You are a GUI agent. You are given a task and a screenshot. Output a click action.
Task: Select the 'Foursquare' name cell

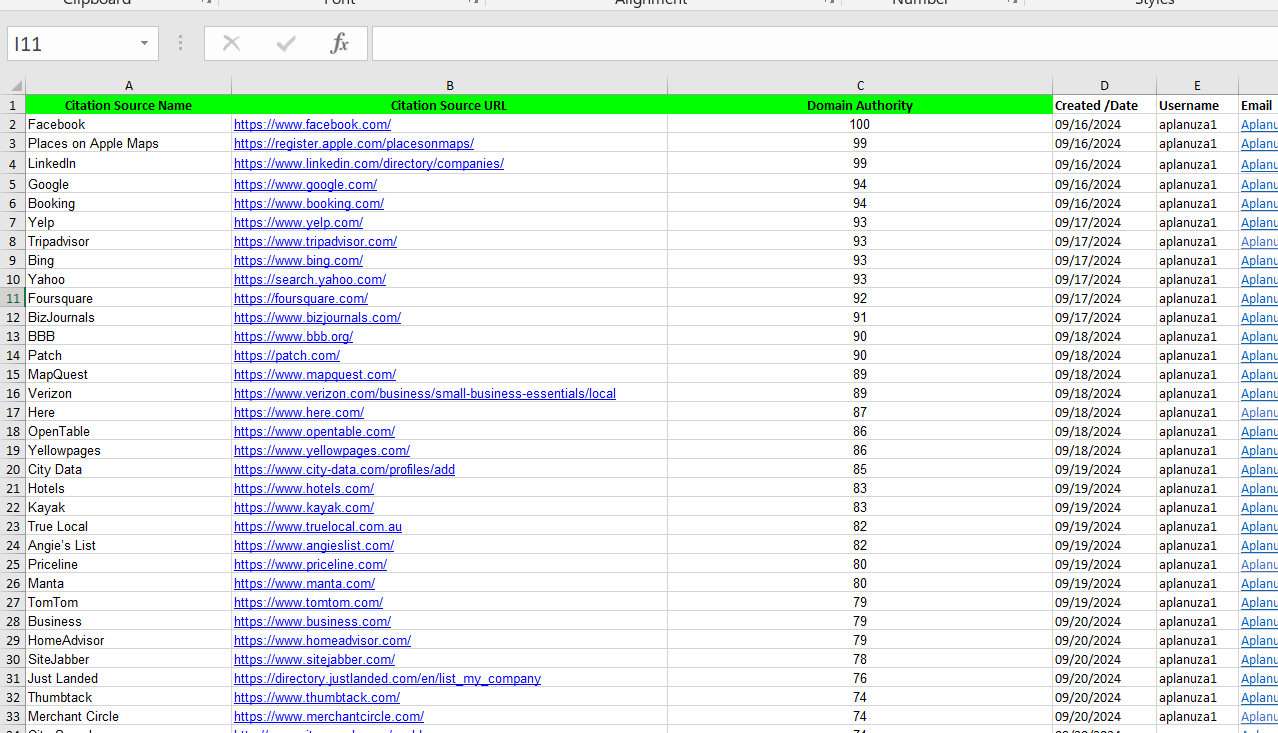(129, 299)
